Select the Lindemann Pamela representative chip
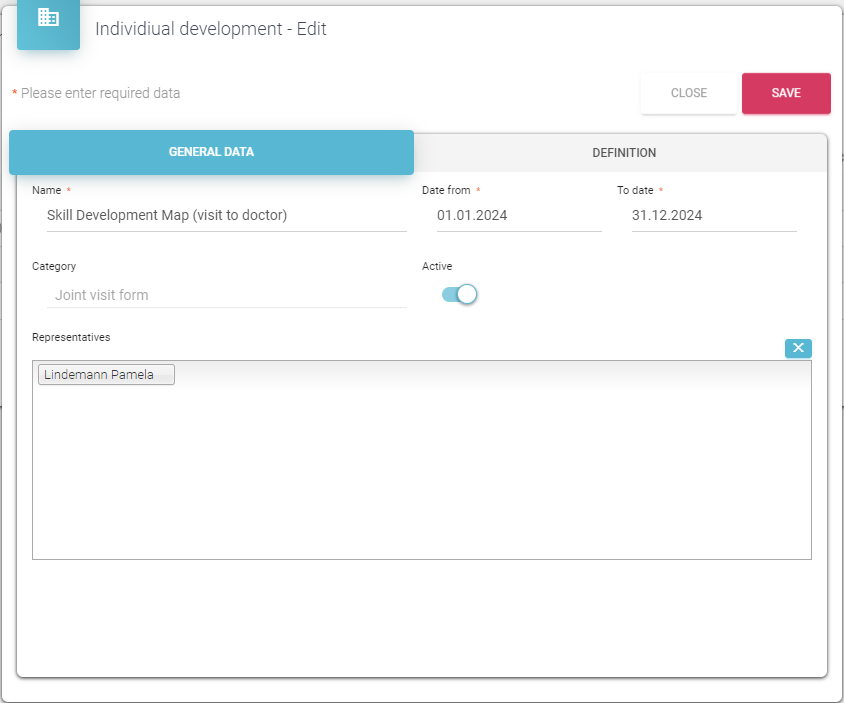844x703 pixels. (106, 375)
